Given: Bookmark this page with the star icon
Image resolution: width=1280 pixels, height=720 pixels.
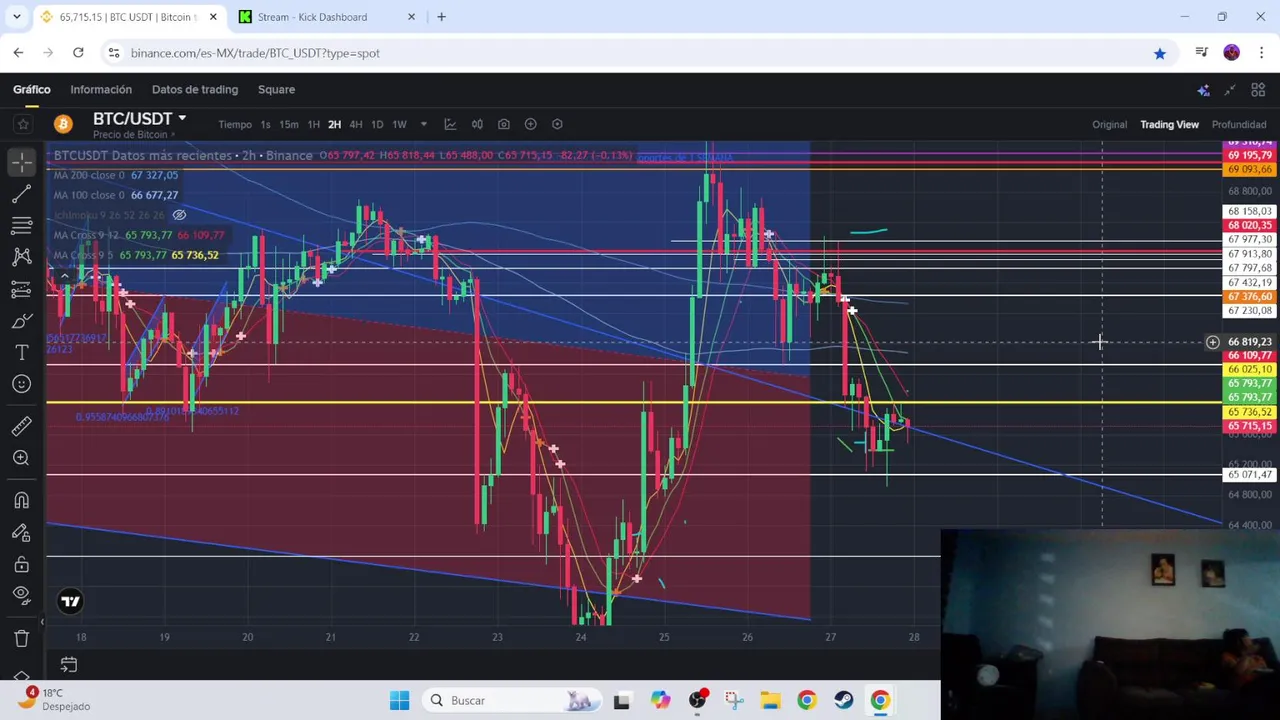Looking at the screenshot, I should (1159, 53).
